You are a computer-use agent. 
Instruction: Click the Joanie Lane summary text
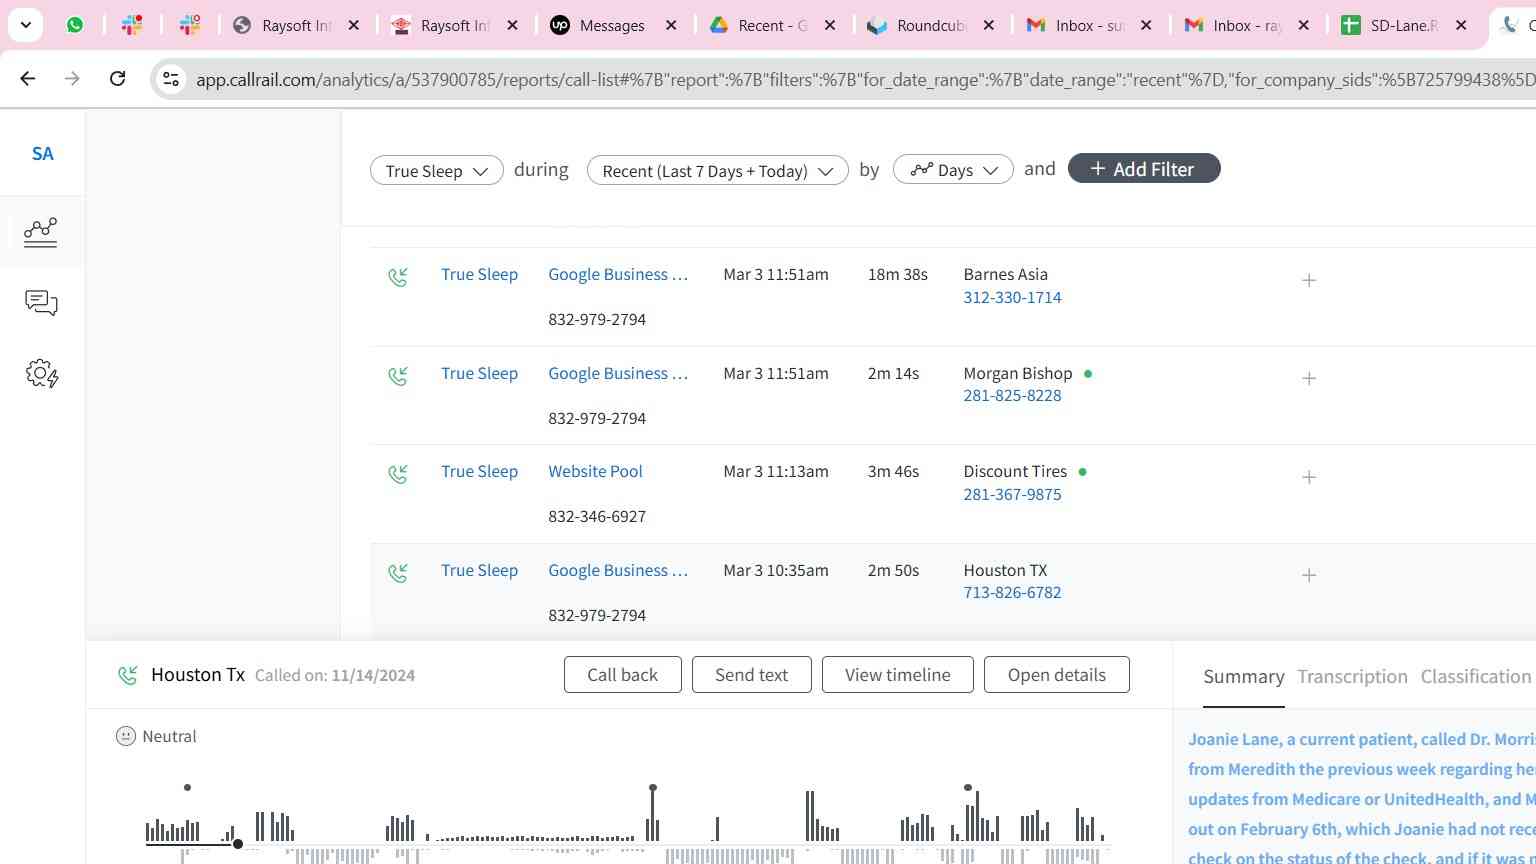point(1362,797)
